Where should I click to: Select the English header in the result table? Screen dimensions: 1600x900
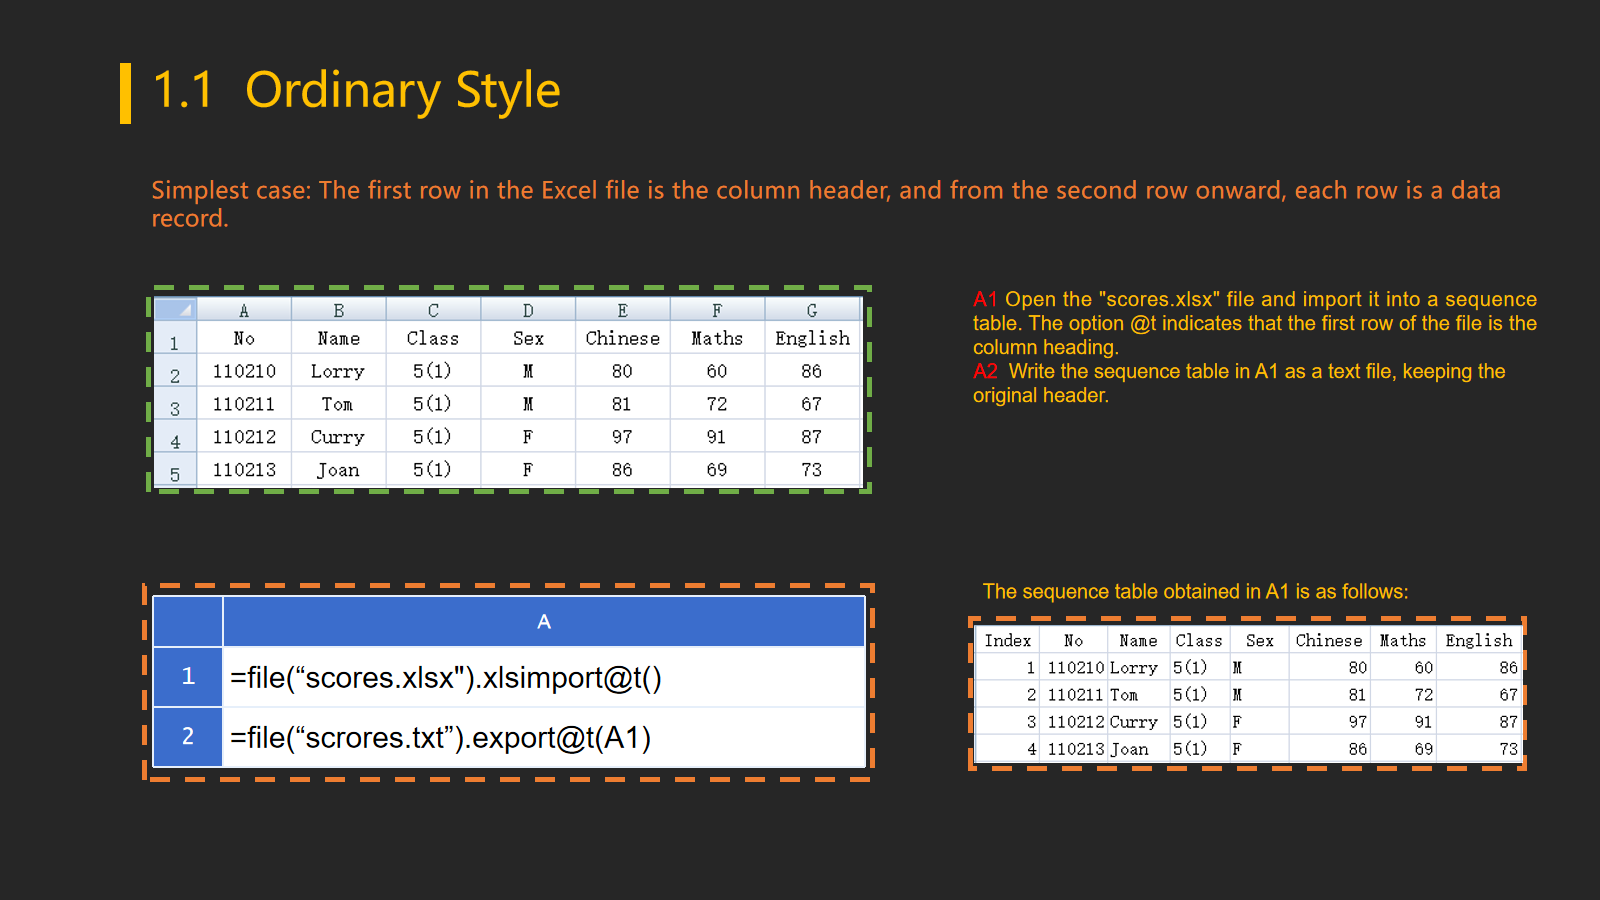(x=1478, y=640)
